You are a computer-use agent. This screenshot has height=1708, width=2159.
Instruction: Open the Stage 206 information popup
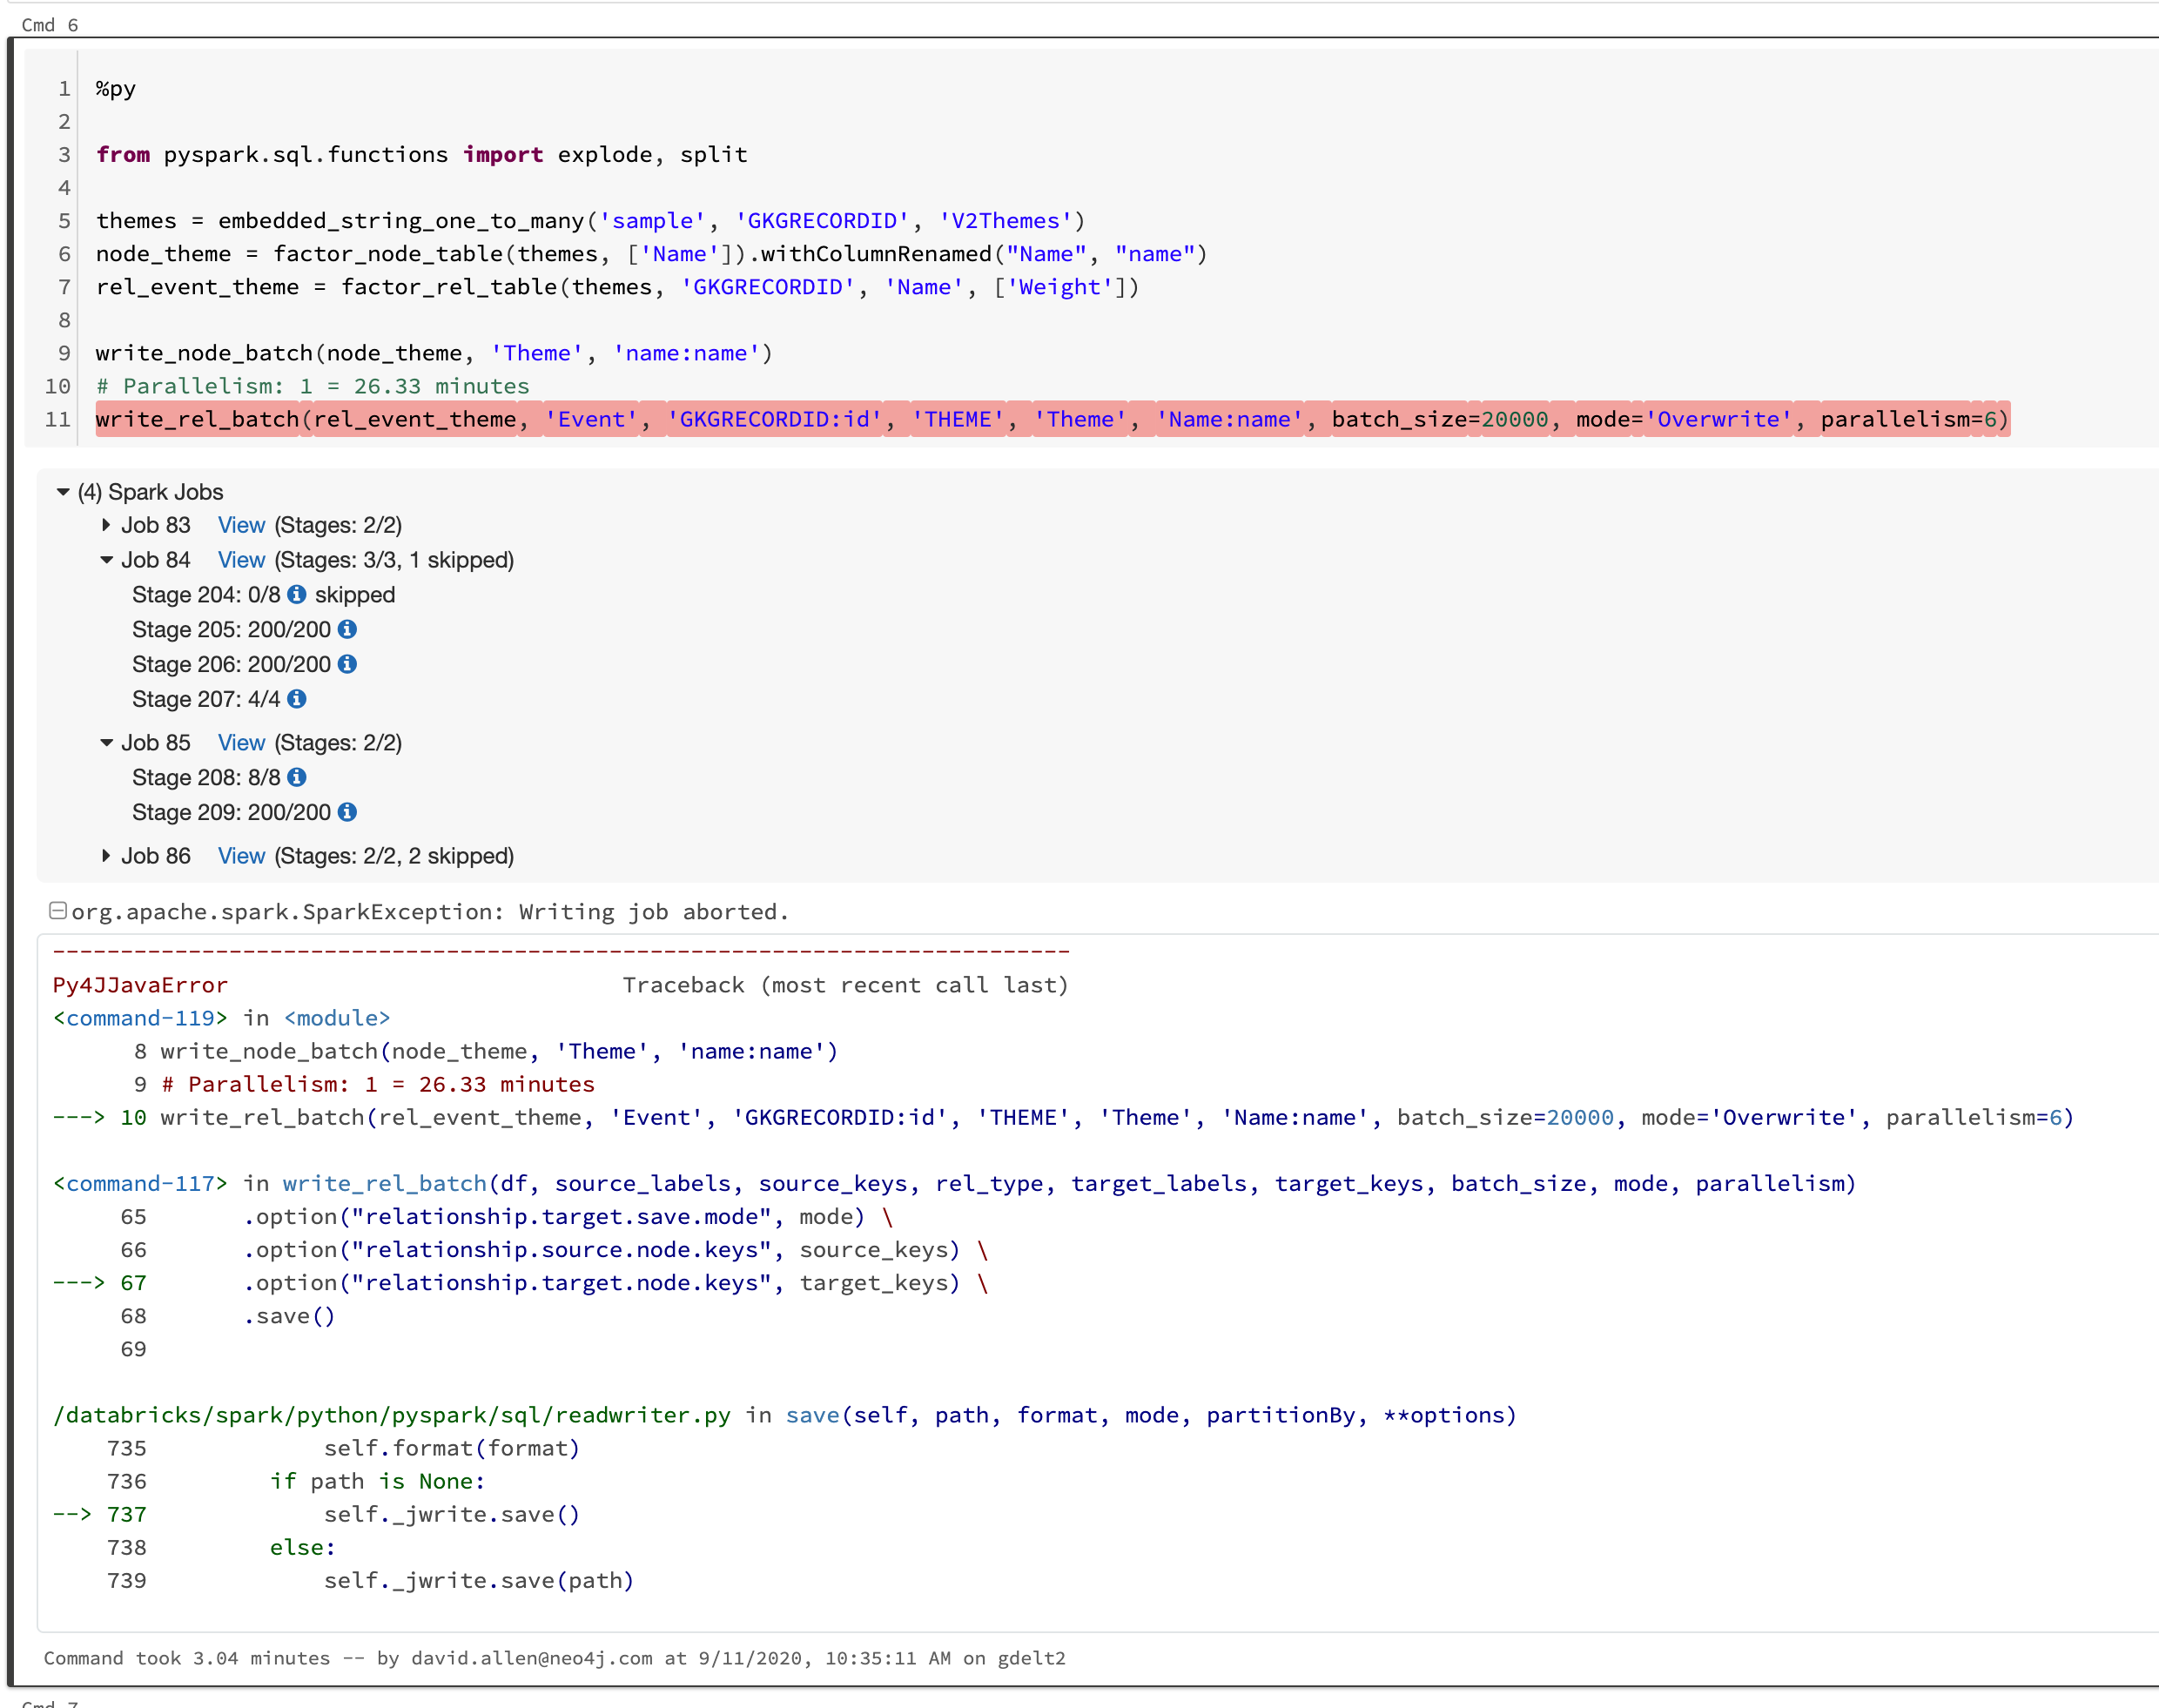(x=347, y=663)
